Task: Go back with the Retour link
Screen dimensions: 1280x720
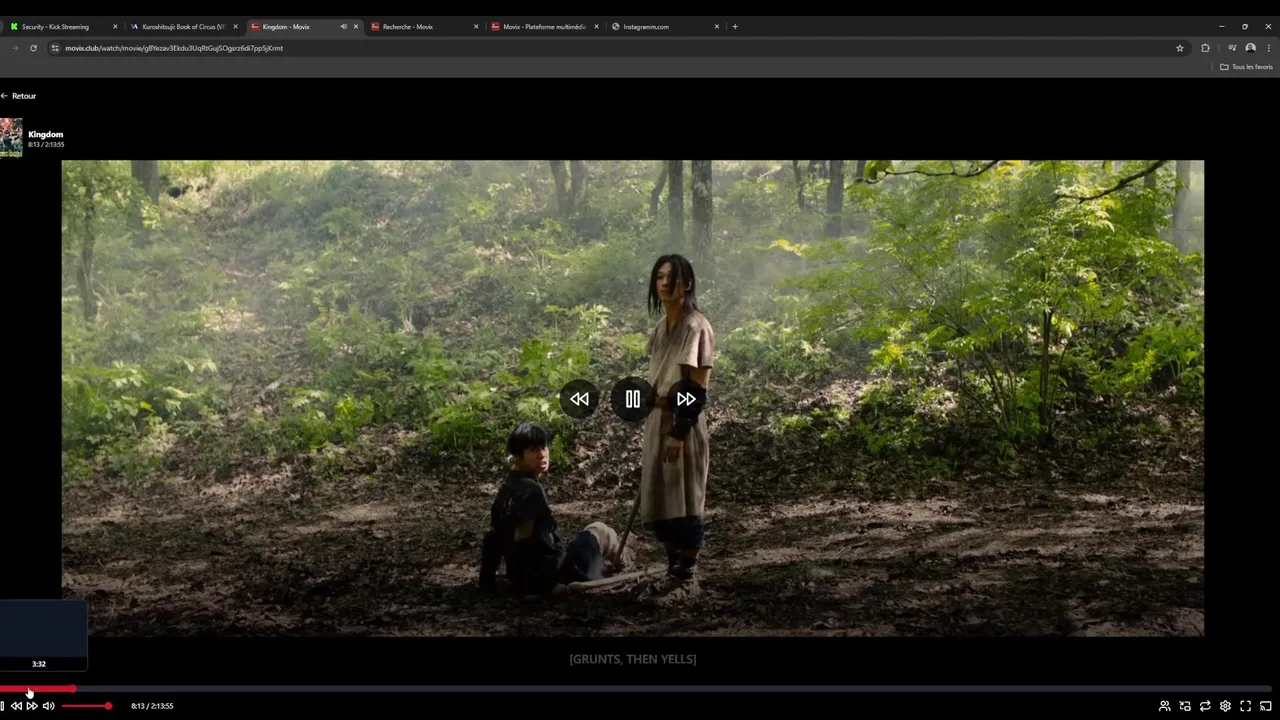Action: pos(18,96)
